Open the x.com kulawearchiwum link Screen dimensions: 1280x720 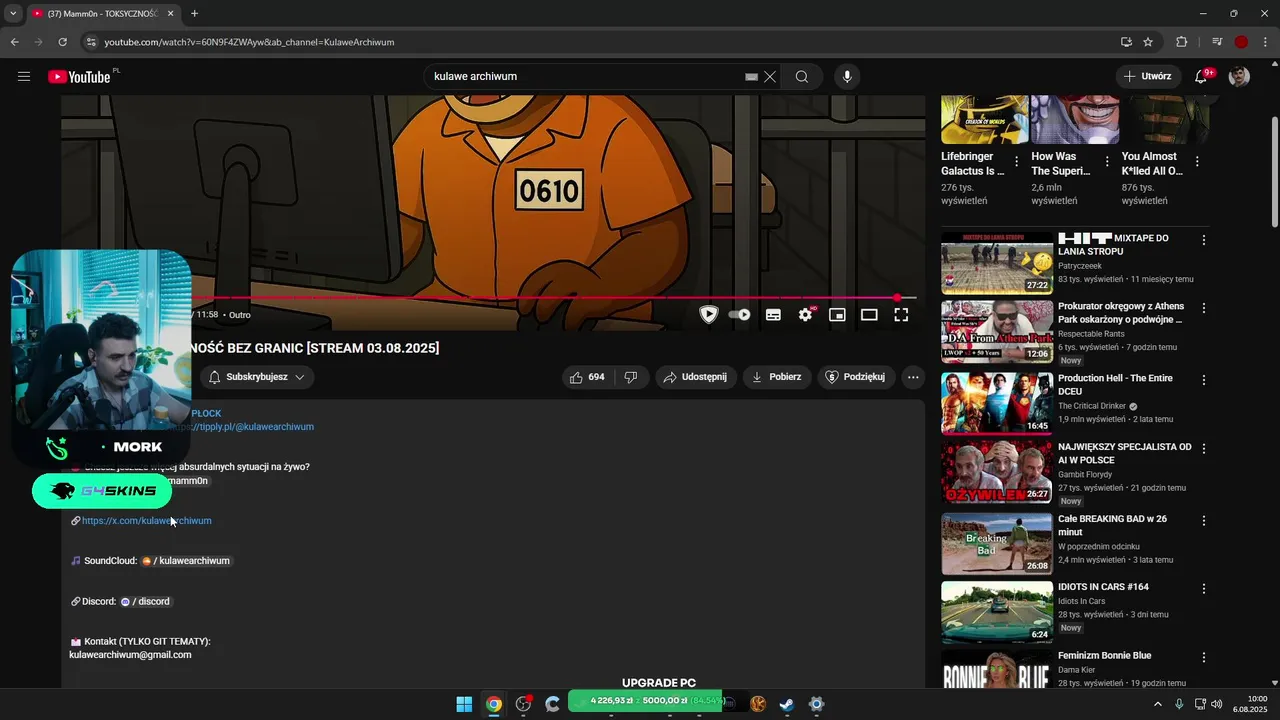(x=147, y=521)
